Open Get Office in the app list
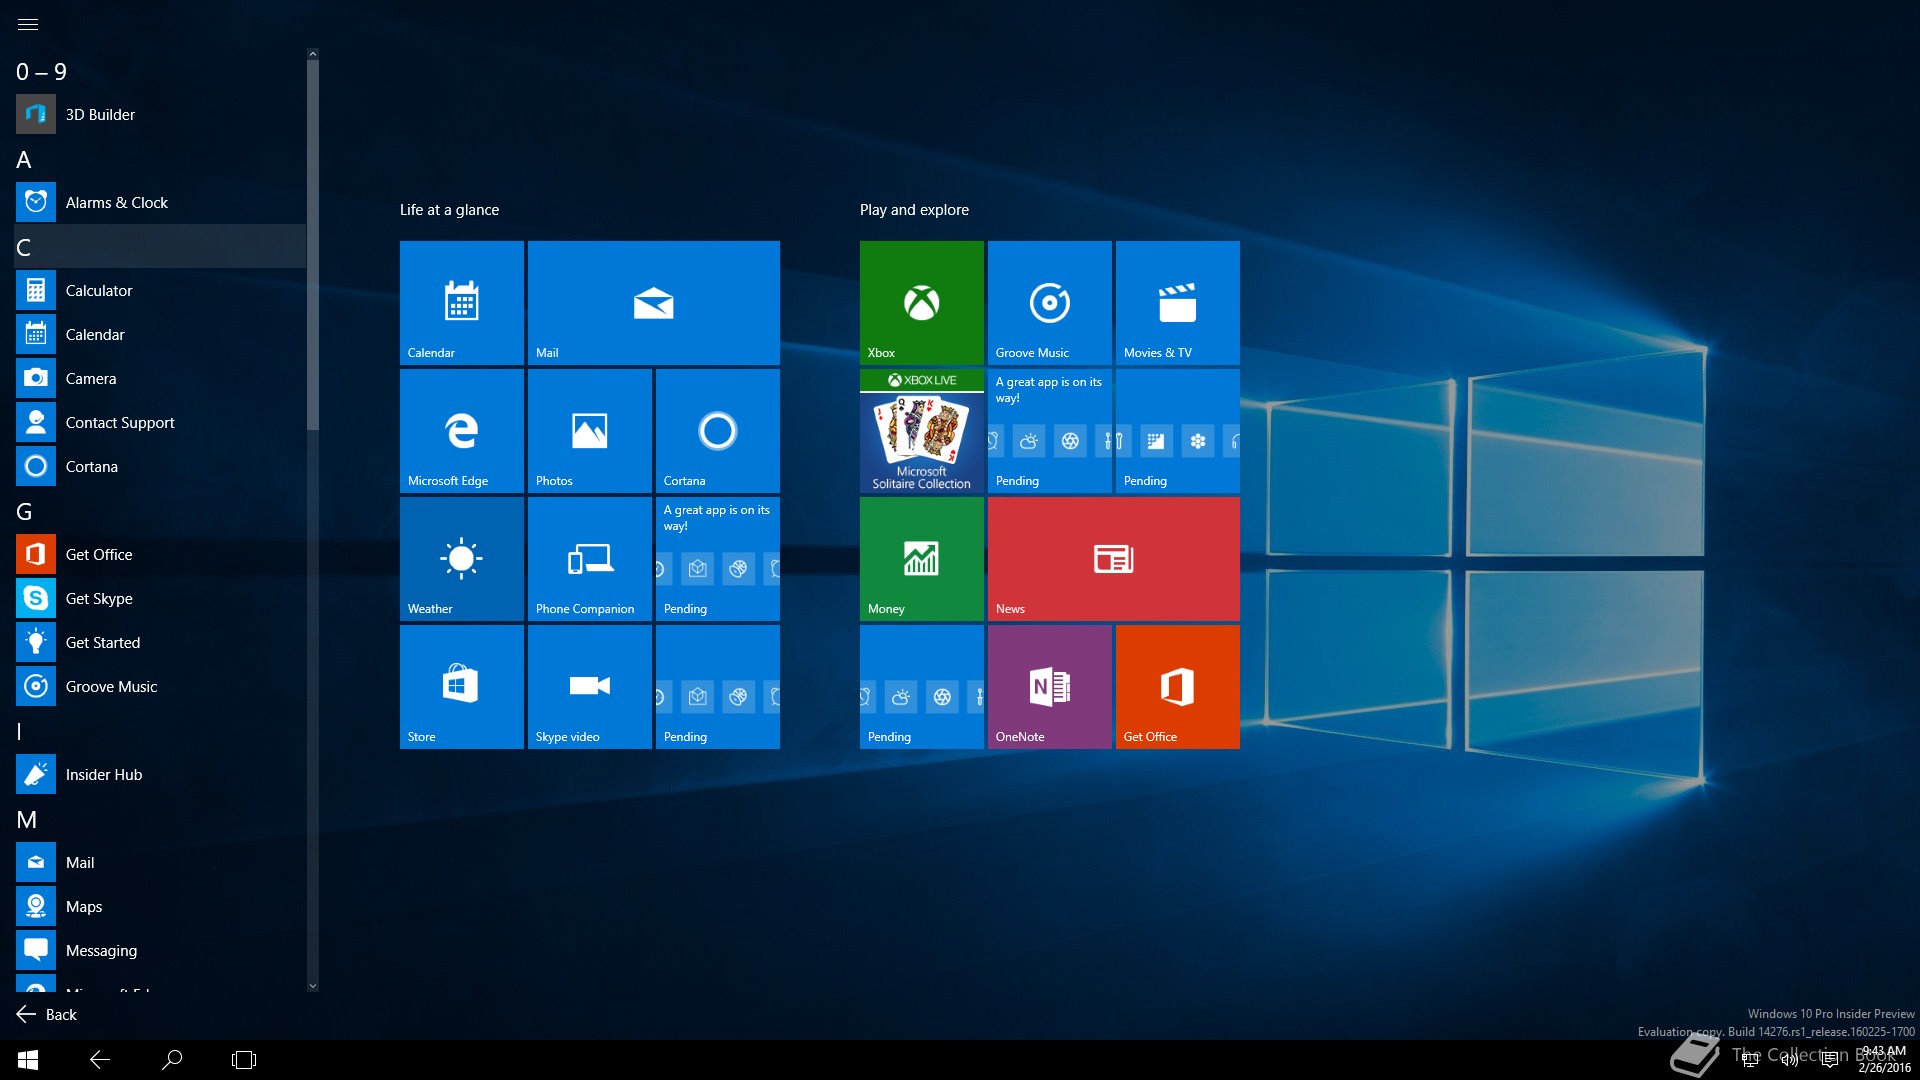 [x=160, y=555]
